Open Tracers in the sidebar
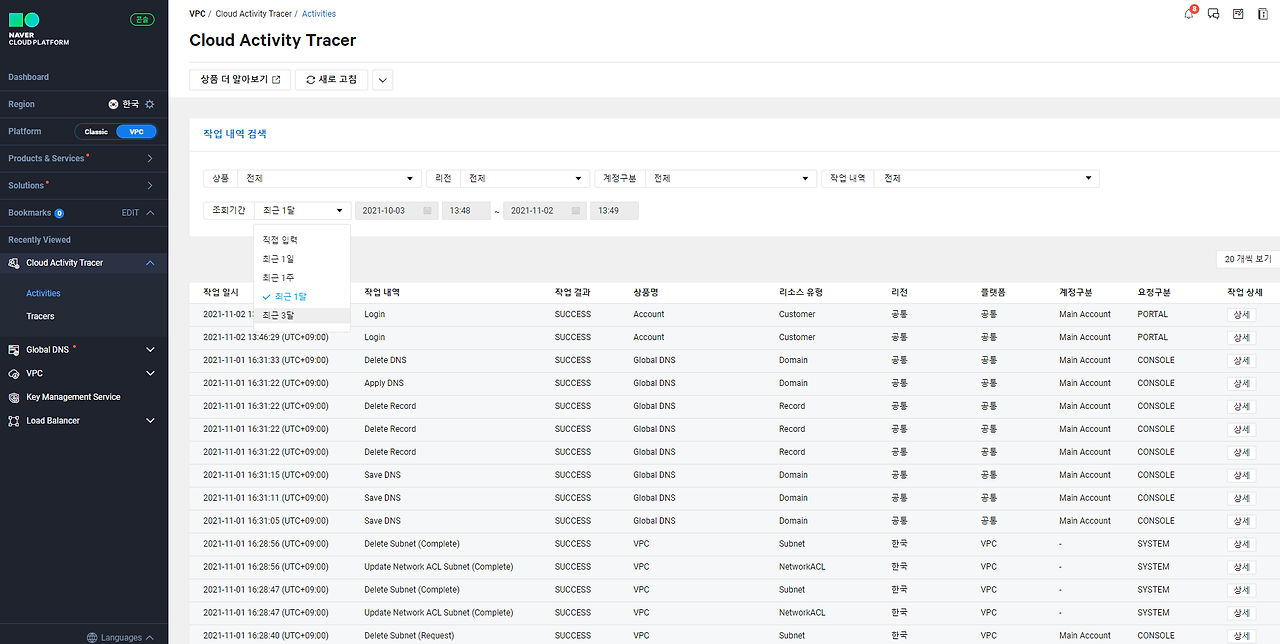 (40, 317)
